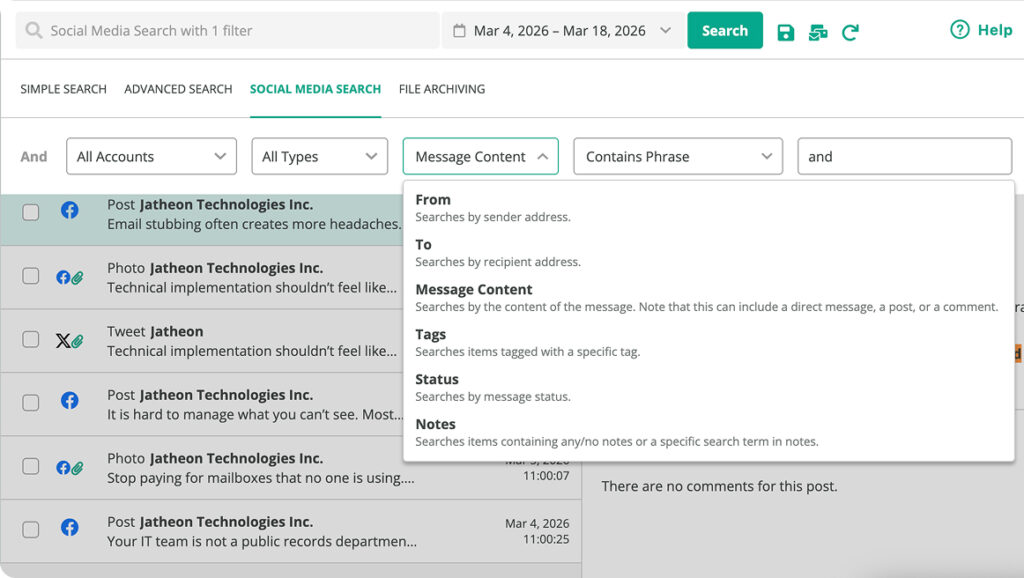The width and height of the screenshot is (1024, 578).
Task: Choose the Tags search option
Action: (709, 343)
